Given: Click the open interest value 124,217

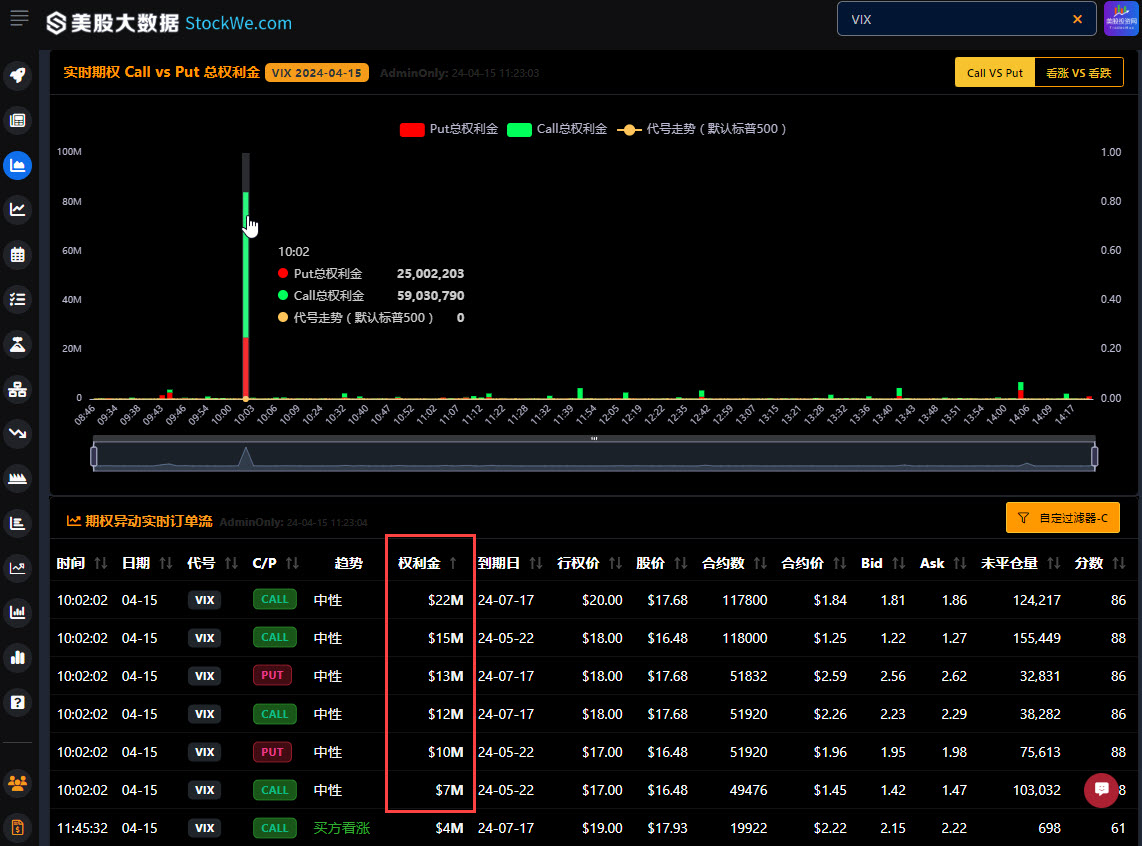Looking at the screenshot, I should pos(1036,600).
